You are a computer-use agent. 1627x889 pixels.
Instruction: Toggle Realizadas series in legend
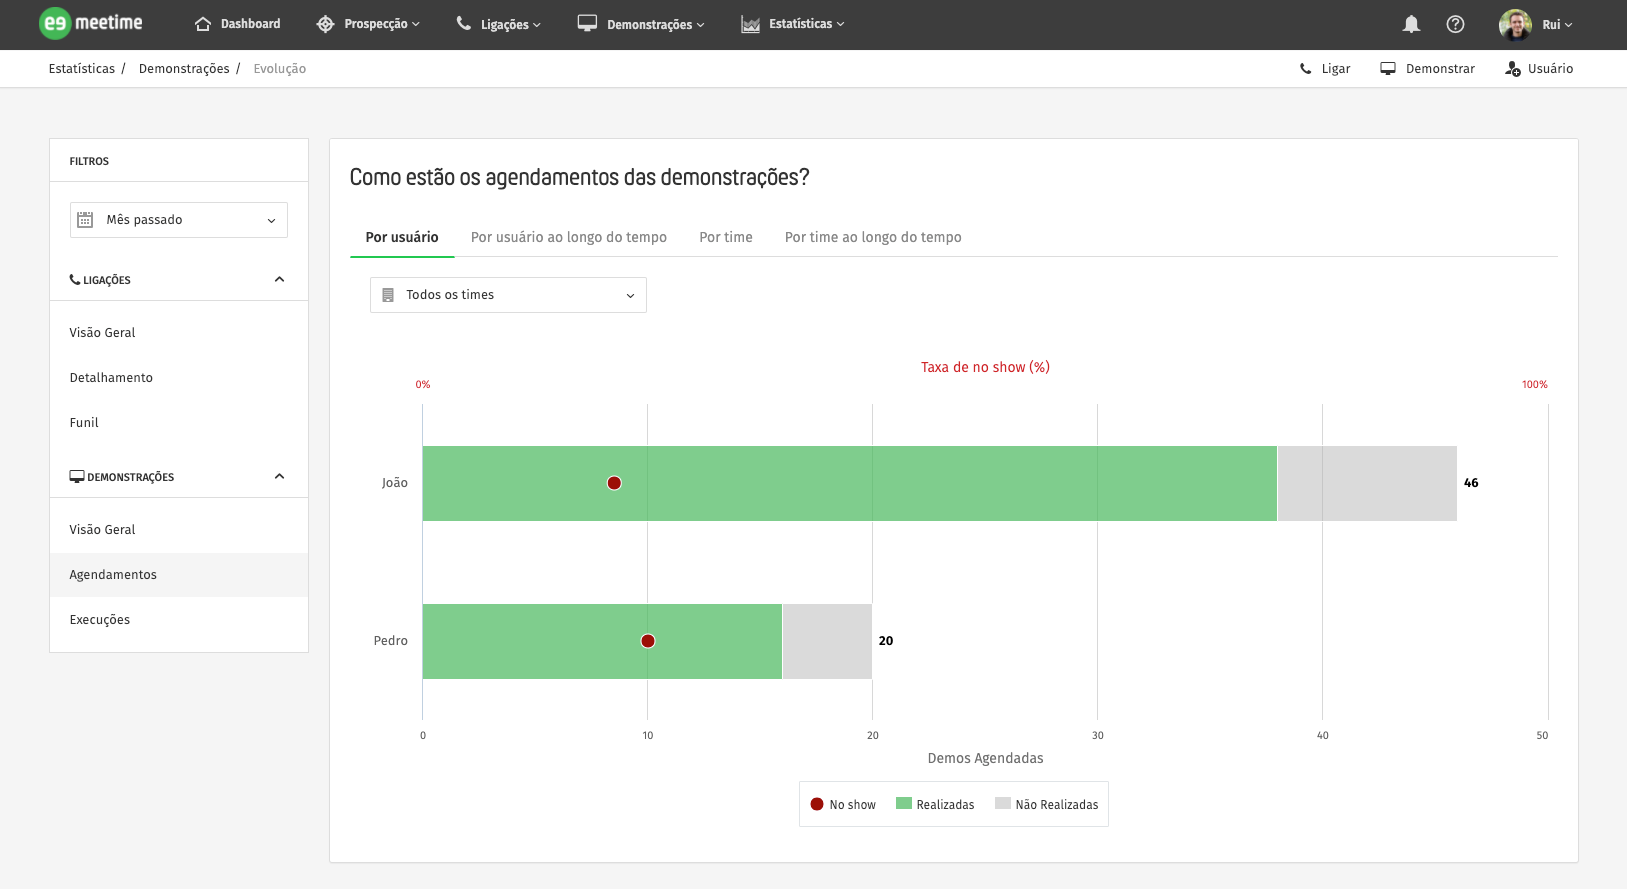pyautogui.click(x=935, y=804)
